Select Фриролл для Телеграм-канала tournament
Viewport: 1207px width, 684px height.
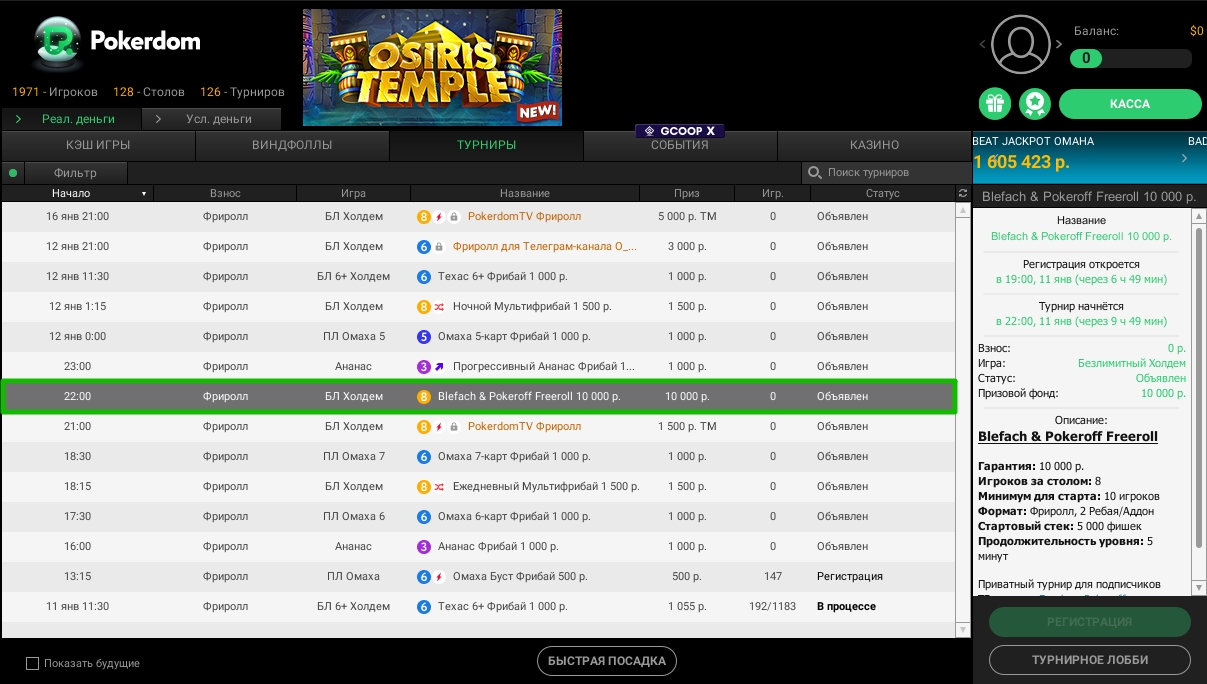coord(478,246)
